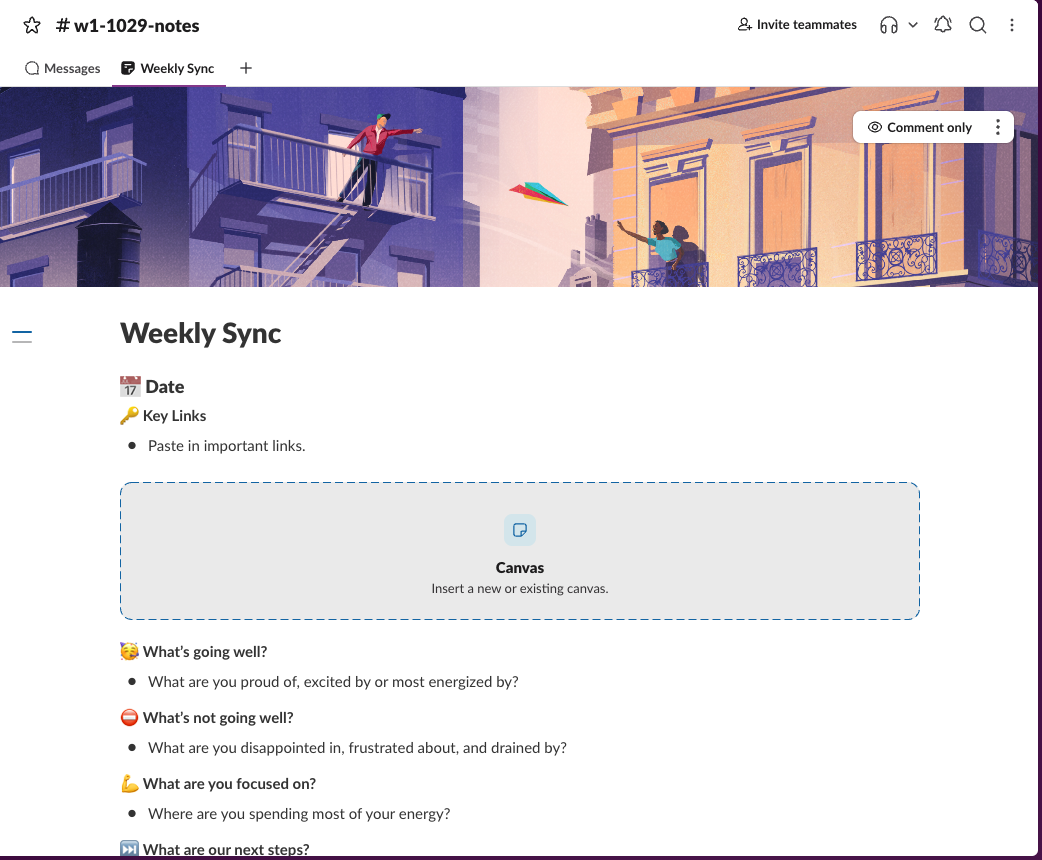Click the no-entry emoji beside not going well
This screenshot has width=1042, height=860.
130,717
